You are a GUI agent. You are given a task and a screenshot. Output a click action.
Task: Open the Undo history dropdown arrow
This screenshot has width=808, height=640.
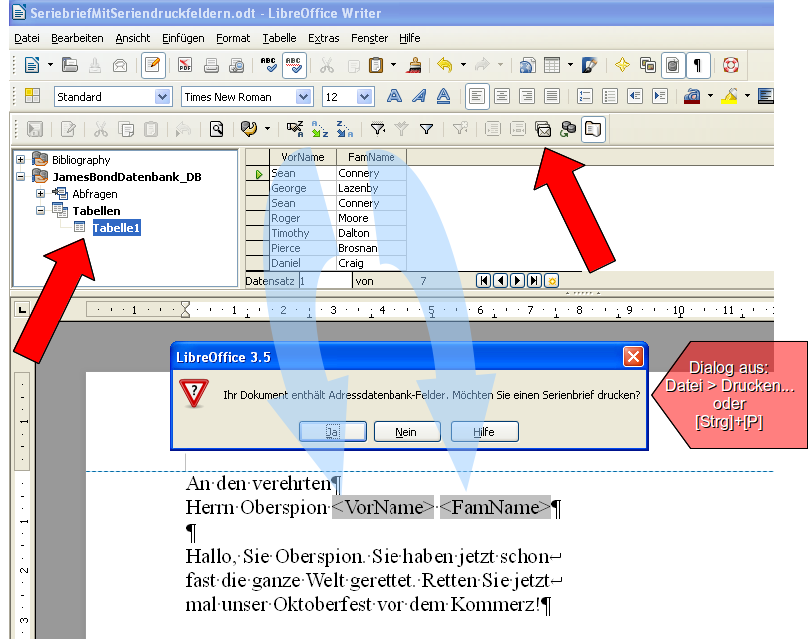click(x=463, y=65)
